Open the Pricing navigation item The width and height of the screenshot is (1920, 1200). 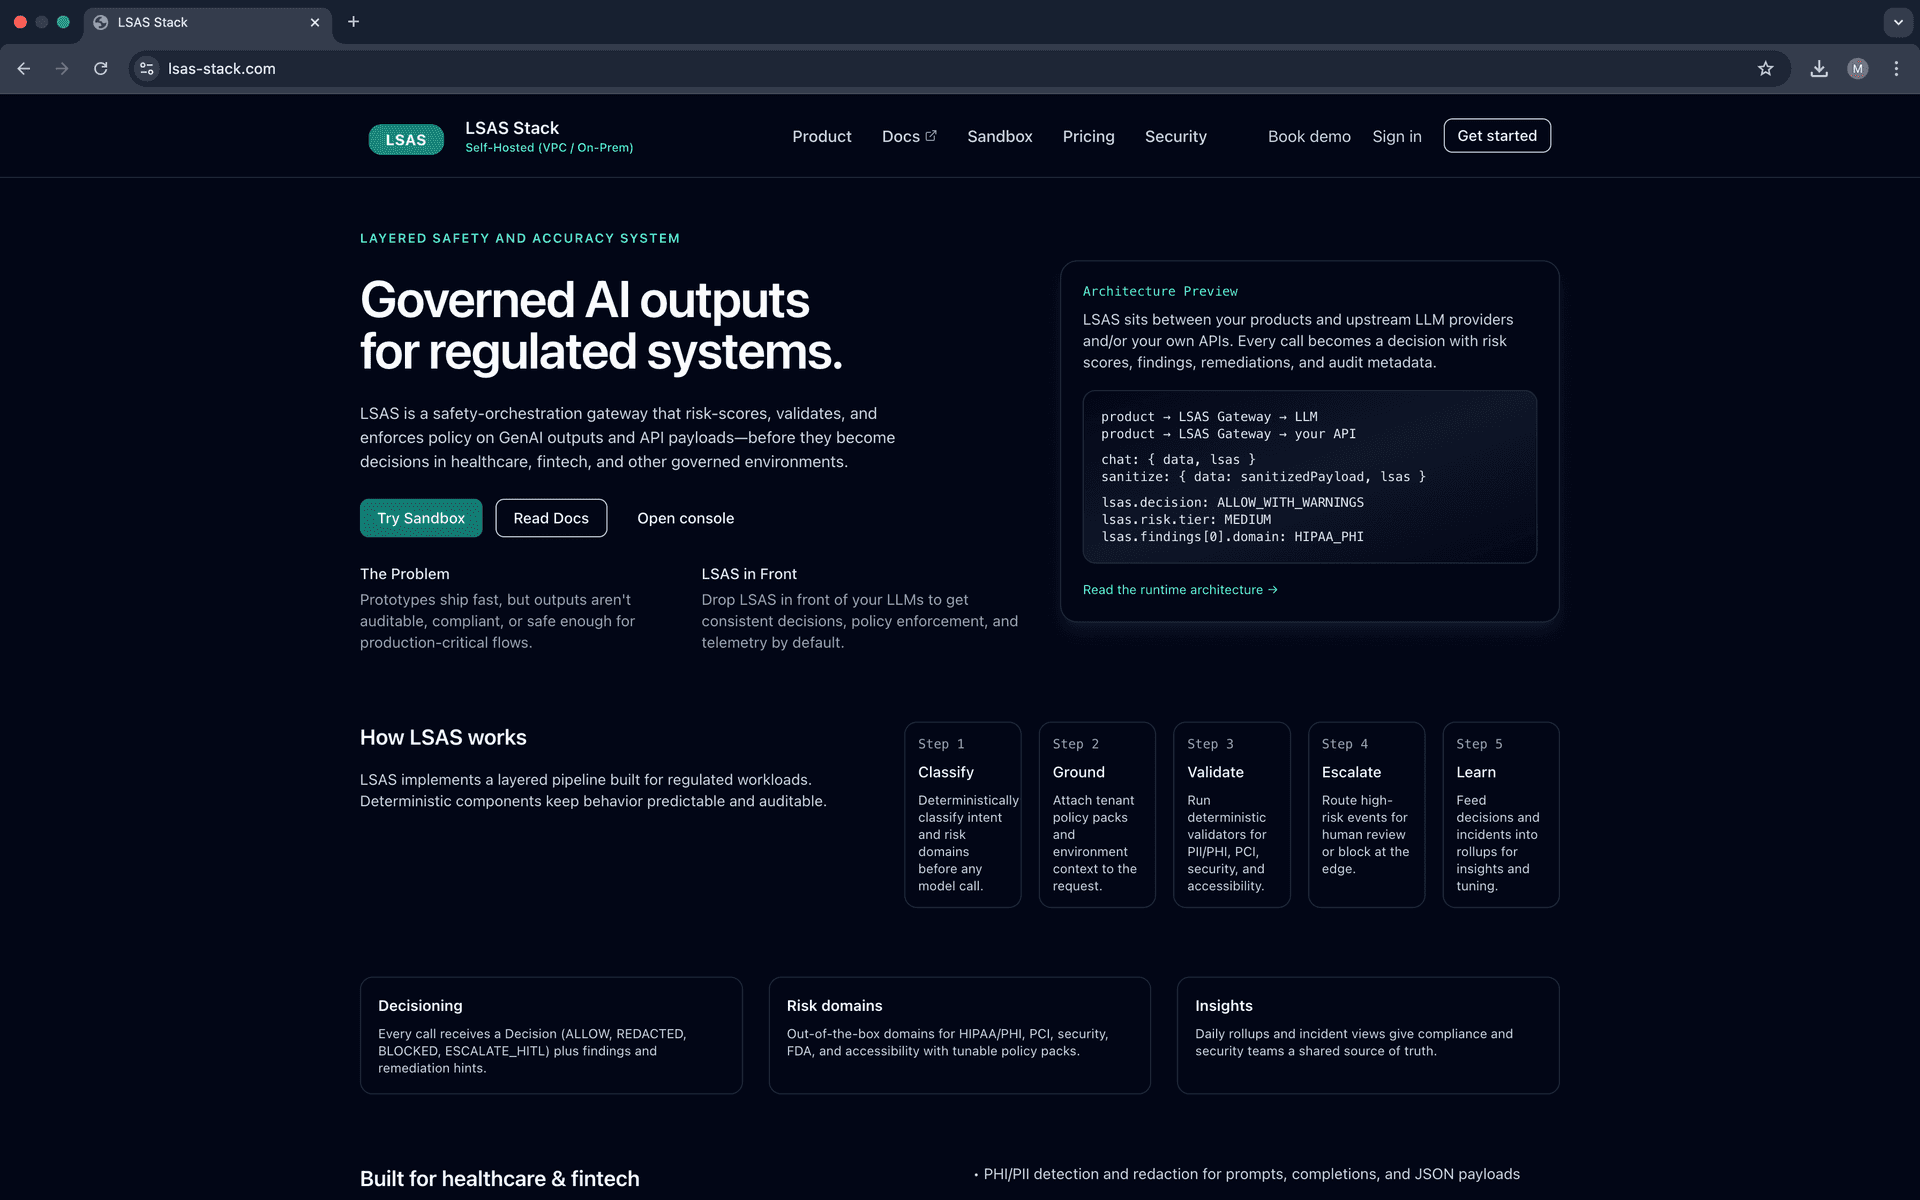coord(1088,136)
